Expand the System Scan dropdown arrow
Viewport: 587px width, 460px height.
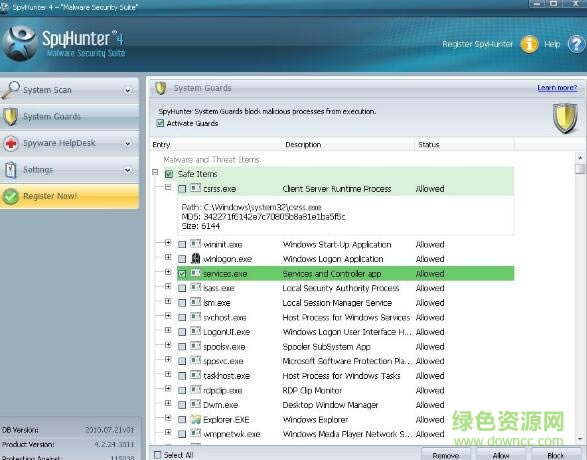pyautogui.click(x=128, y=90)
